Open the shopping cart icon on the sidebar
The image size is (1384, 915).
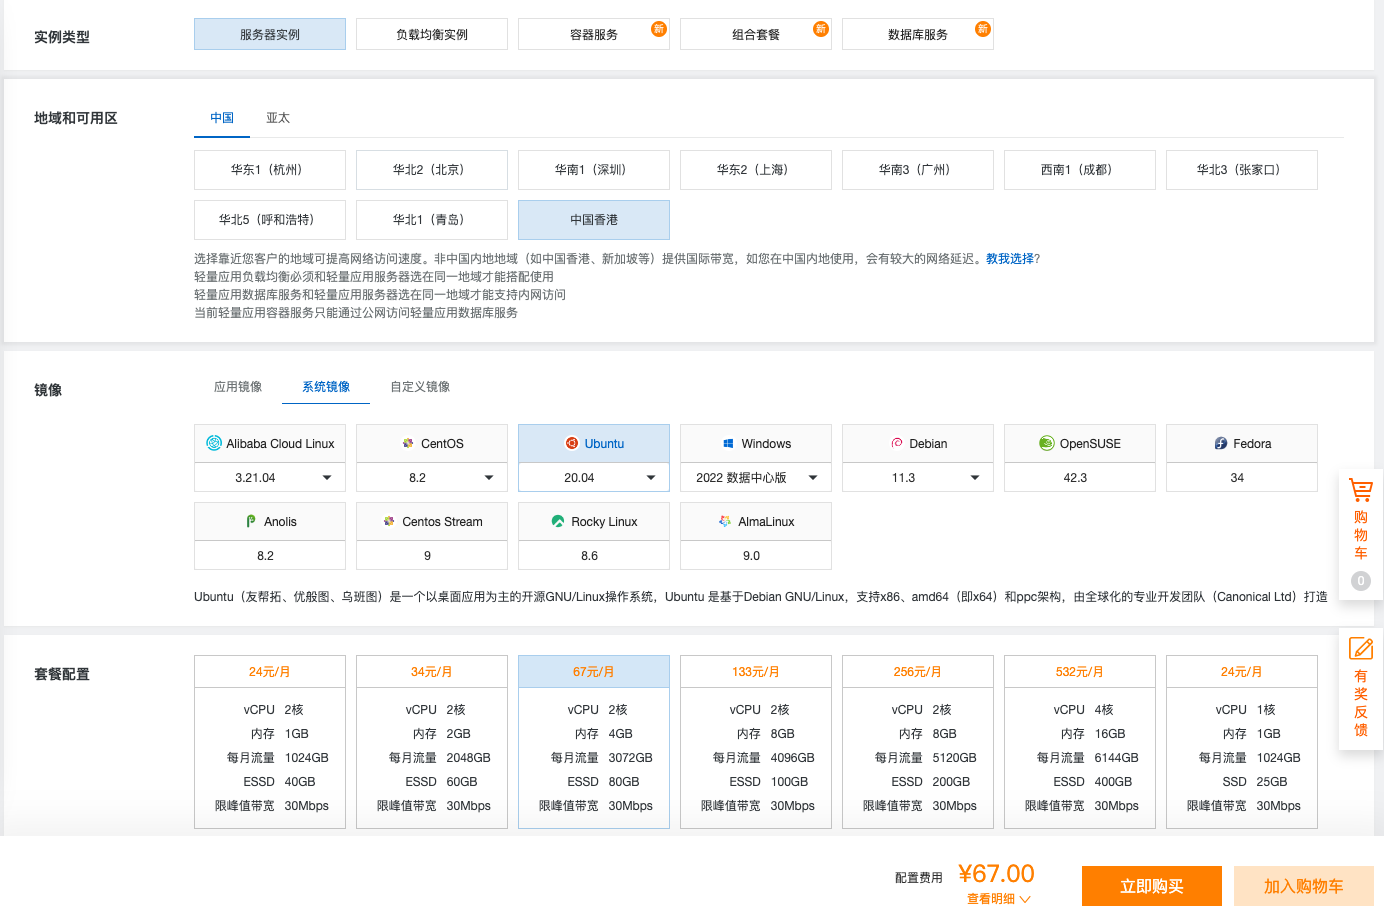click(1361, 490)
